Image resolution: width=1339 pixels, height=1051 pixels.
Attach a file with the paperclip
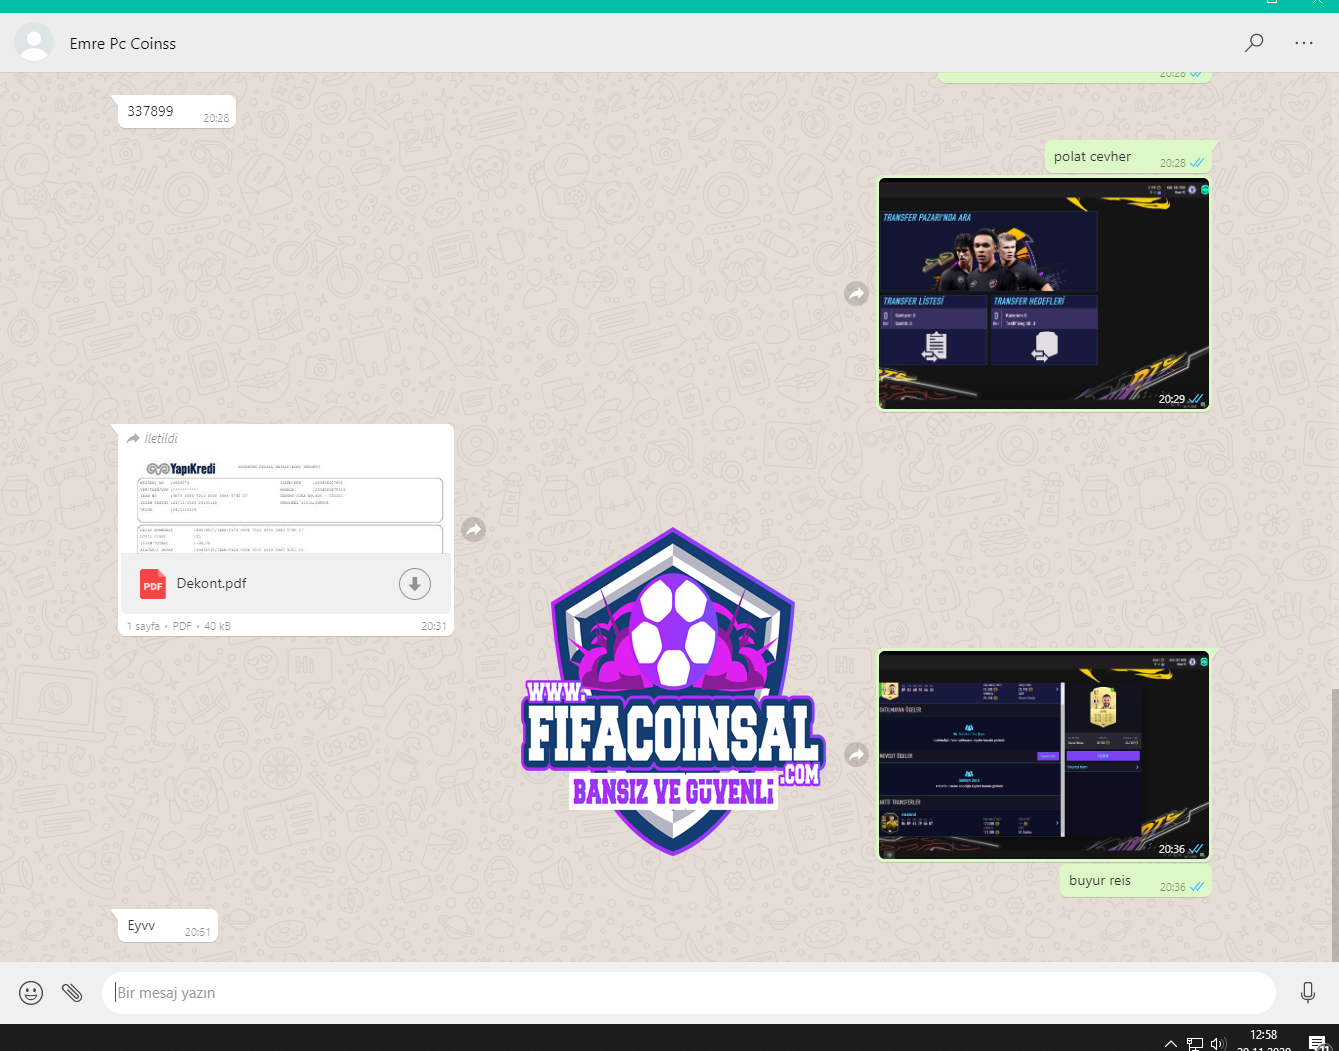(x=72, y=993)
